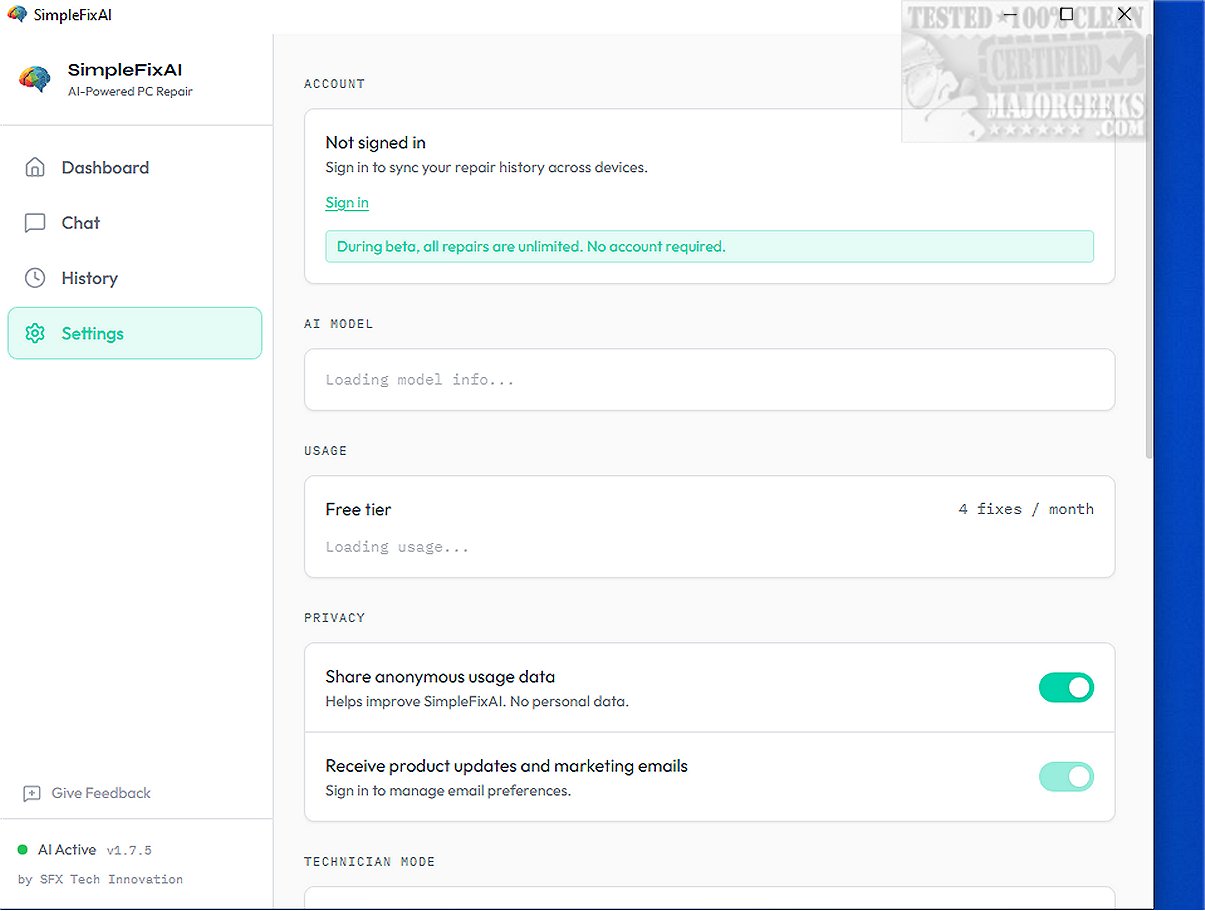Viewport: 1205px width, 911px height.
Task: Click the title bar SimpleFixAI app icon
Action: coord(16,14)
